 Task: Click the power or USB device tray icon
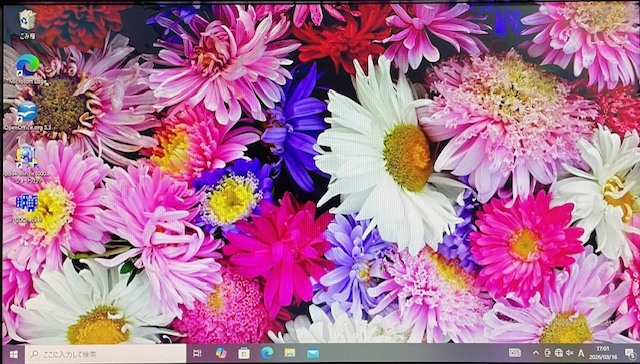(x=547, y=353)
